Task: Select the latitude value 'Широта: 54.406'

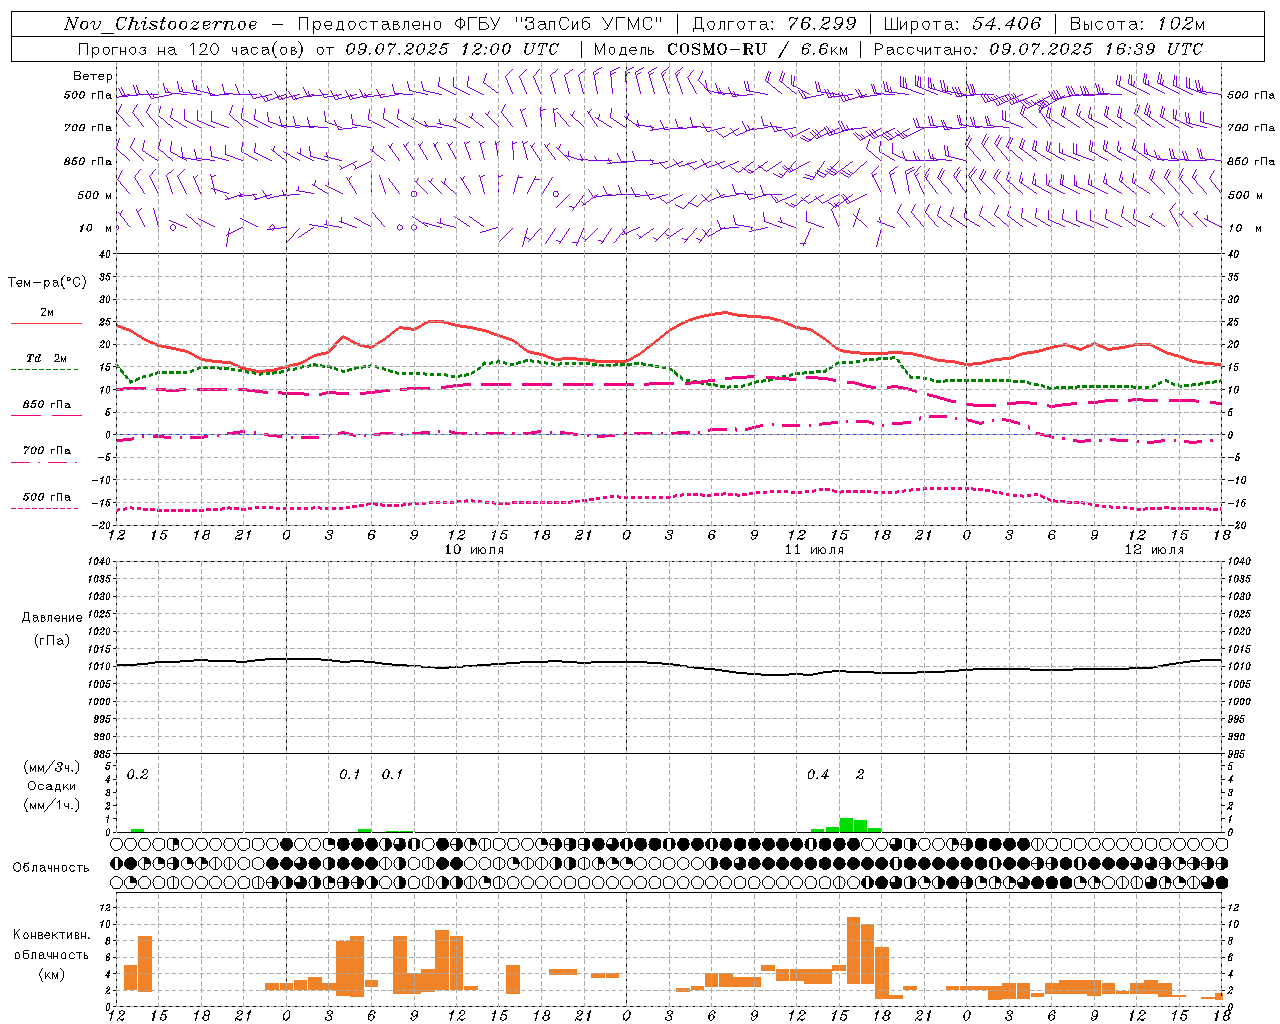Action: coord(962,24)
